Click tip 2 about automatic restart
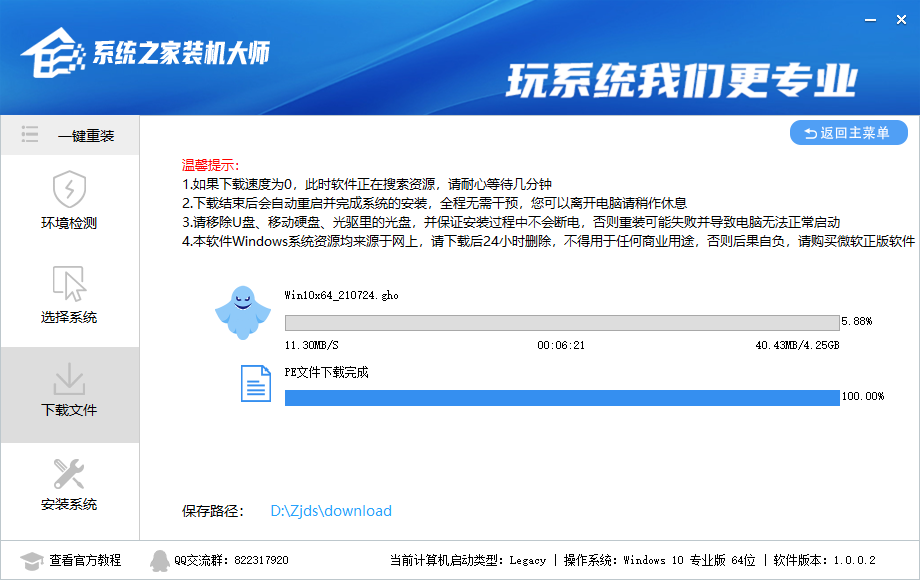The height and width of the screenshot is (580, 920). coord(434,203)
